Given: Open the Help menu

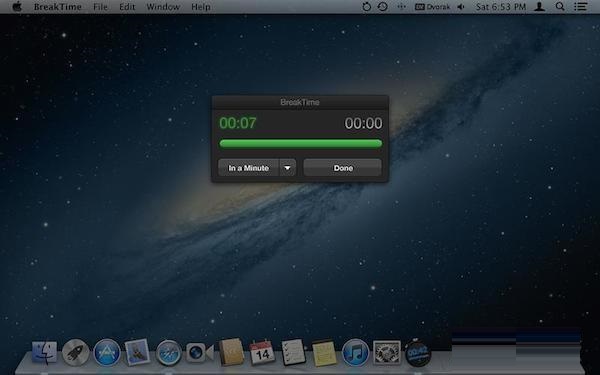Looking at the screenshot, I should [201, 7].
